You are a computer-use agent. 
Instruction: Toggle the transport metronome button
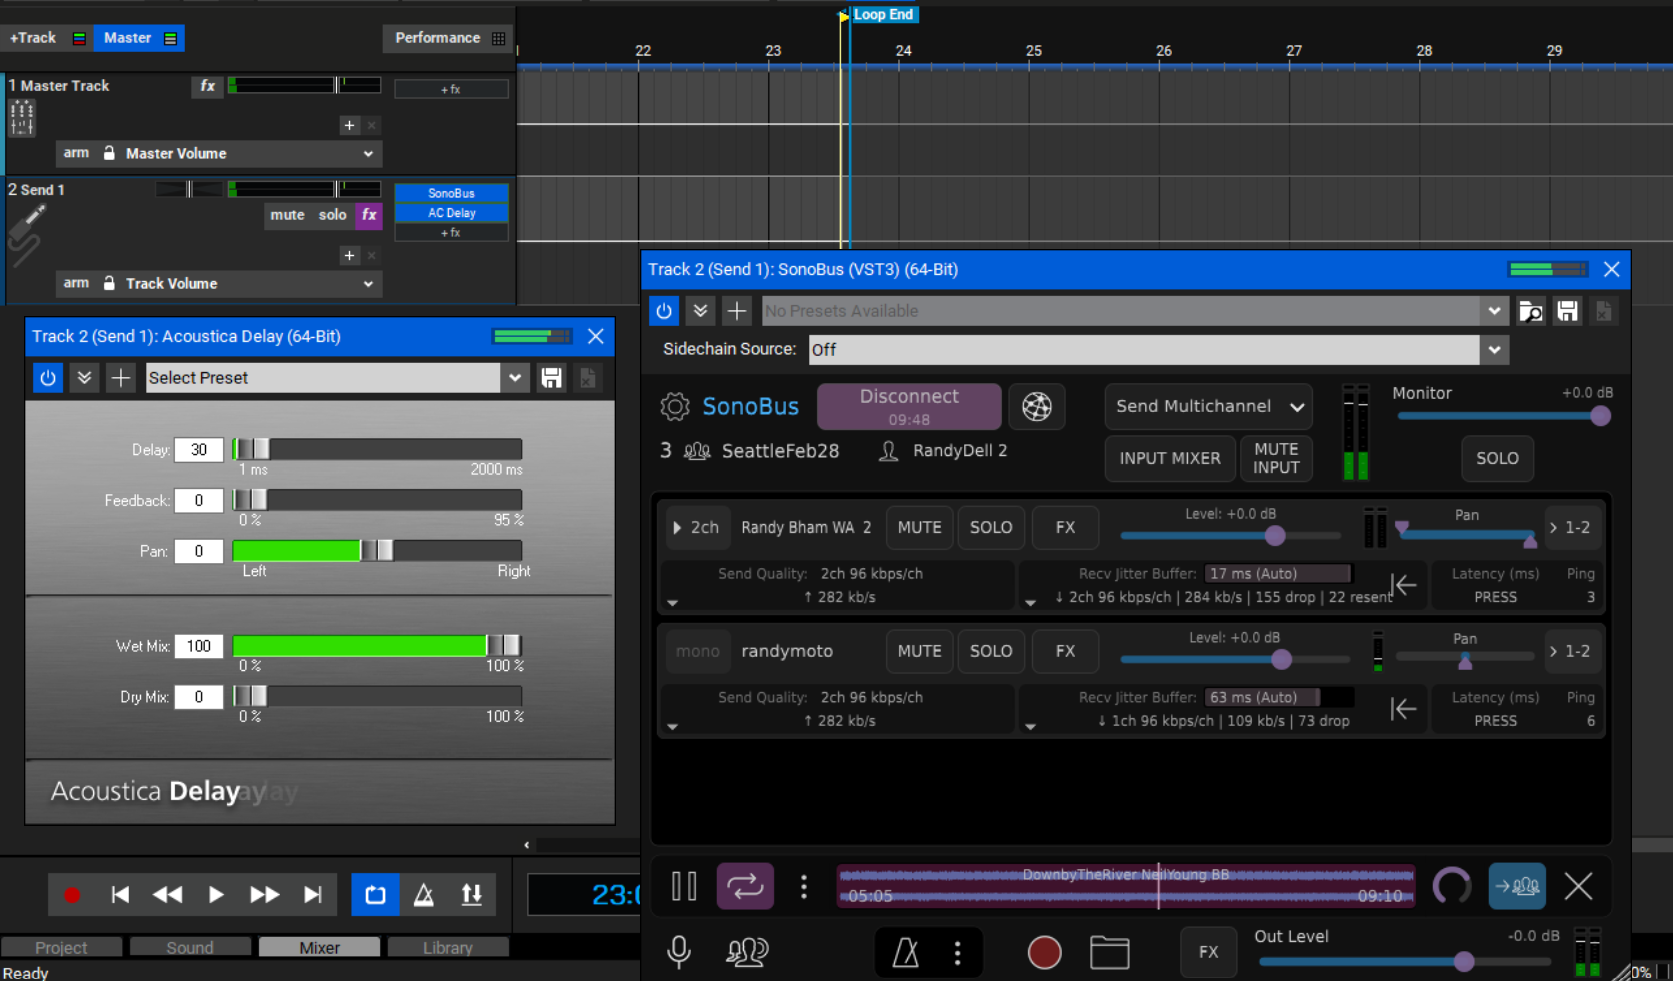pyautogui.click(x=424, y=895)
